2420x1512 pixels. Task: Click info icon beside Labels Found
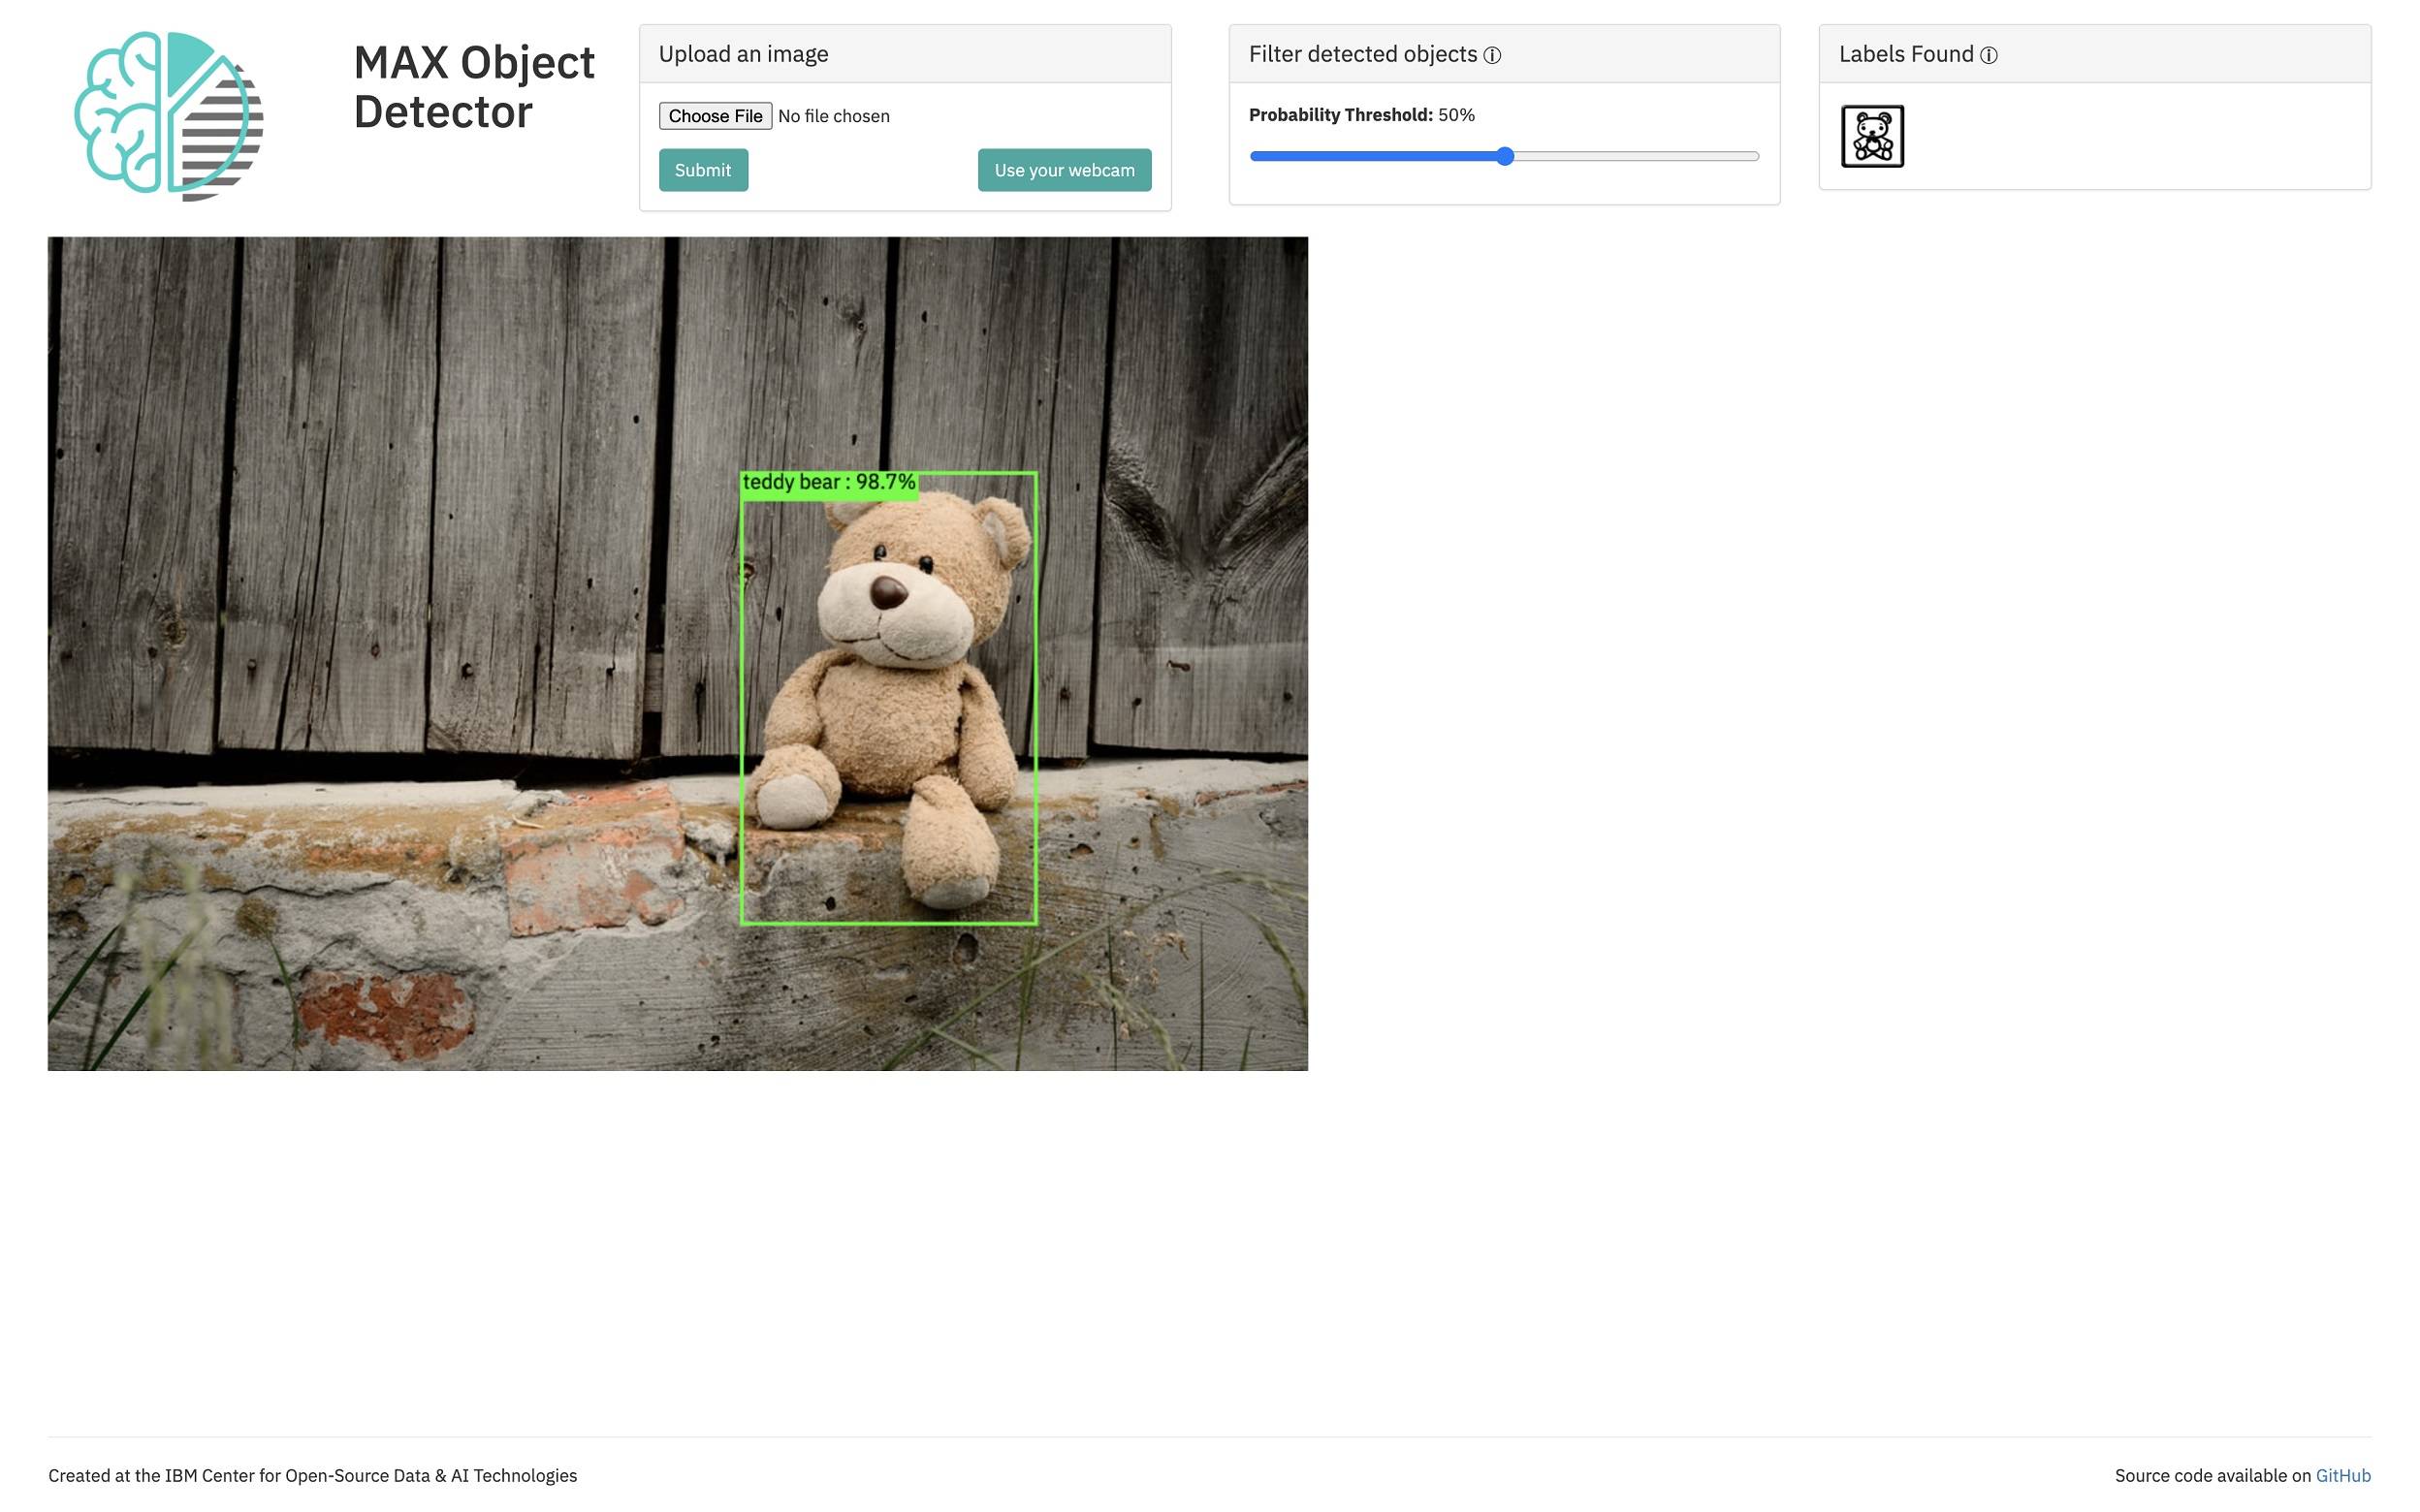[x=1988, y=56]
